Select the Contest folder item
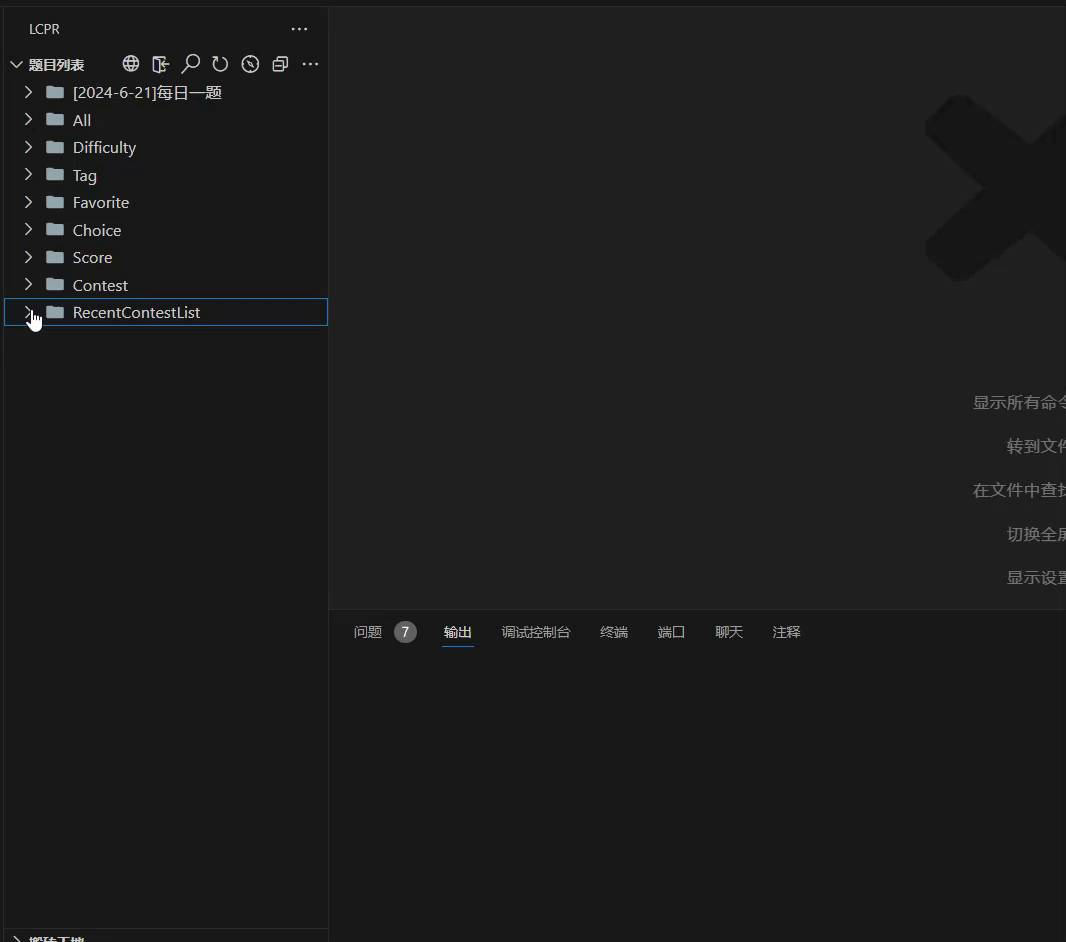 pos(100,285)
